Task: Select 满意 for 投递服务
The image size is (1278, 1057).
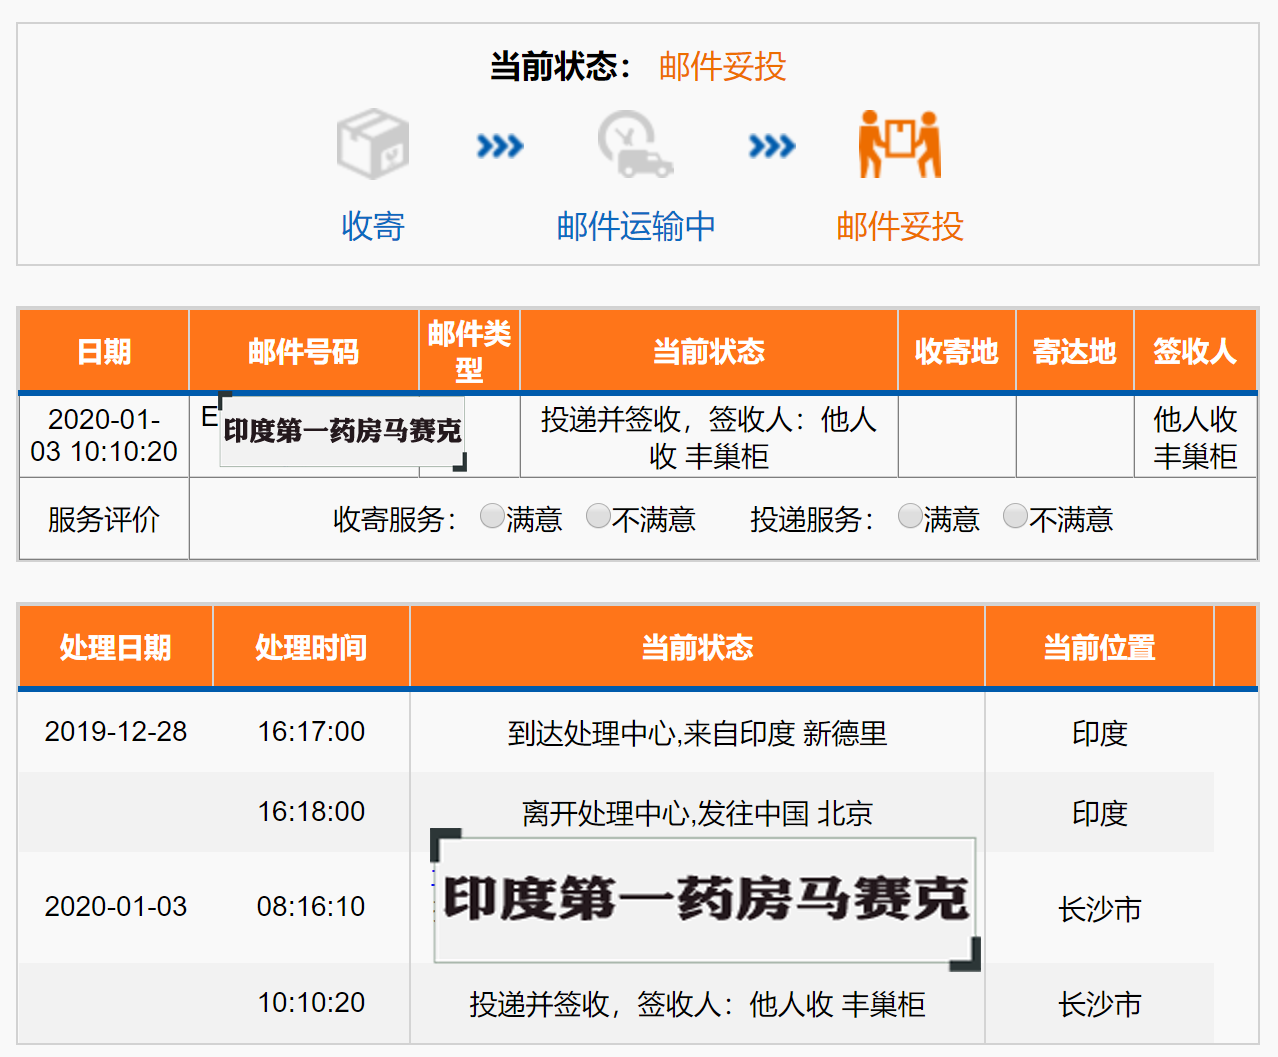Action: coord(910,516)
